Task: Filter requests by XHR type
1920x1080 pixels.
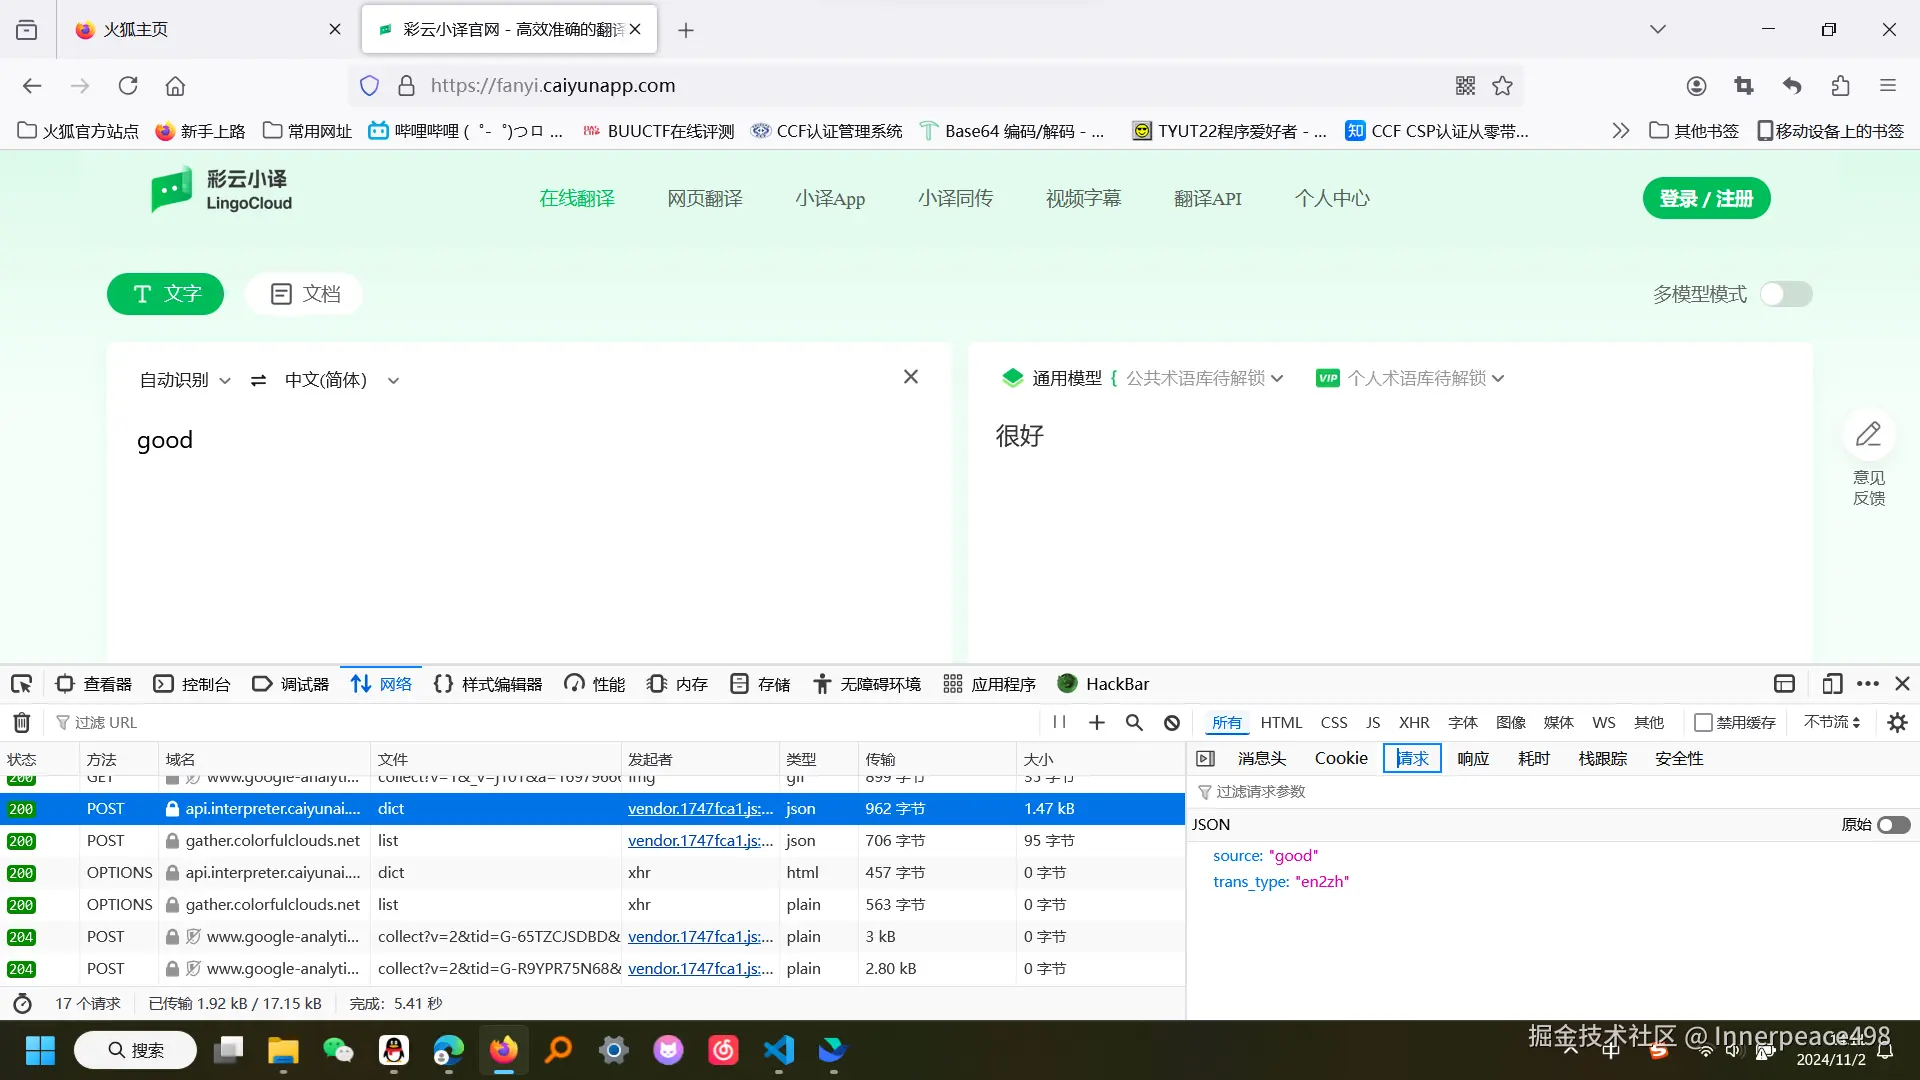Action: pos(1414,722)
